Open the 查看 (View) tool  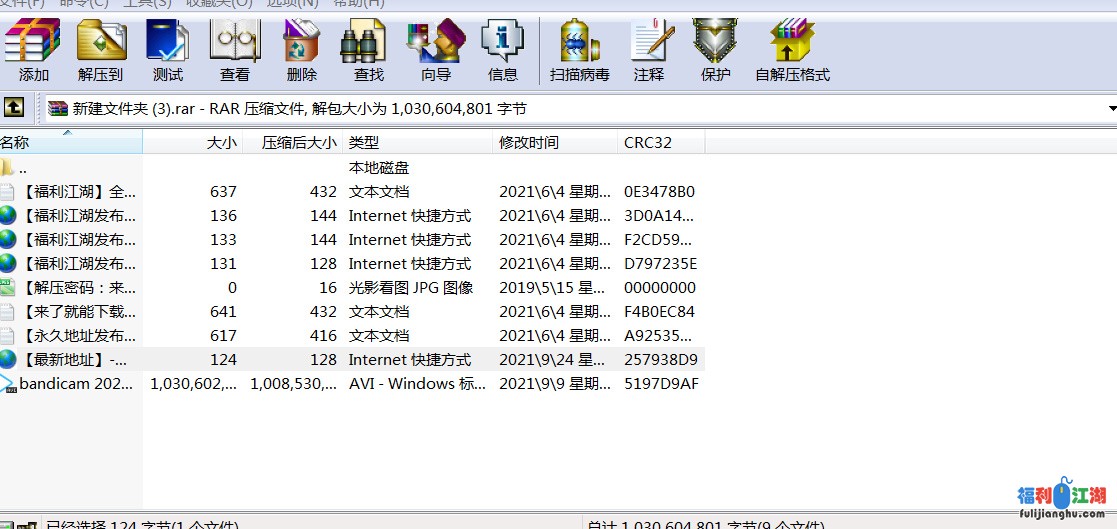[235, 49]
